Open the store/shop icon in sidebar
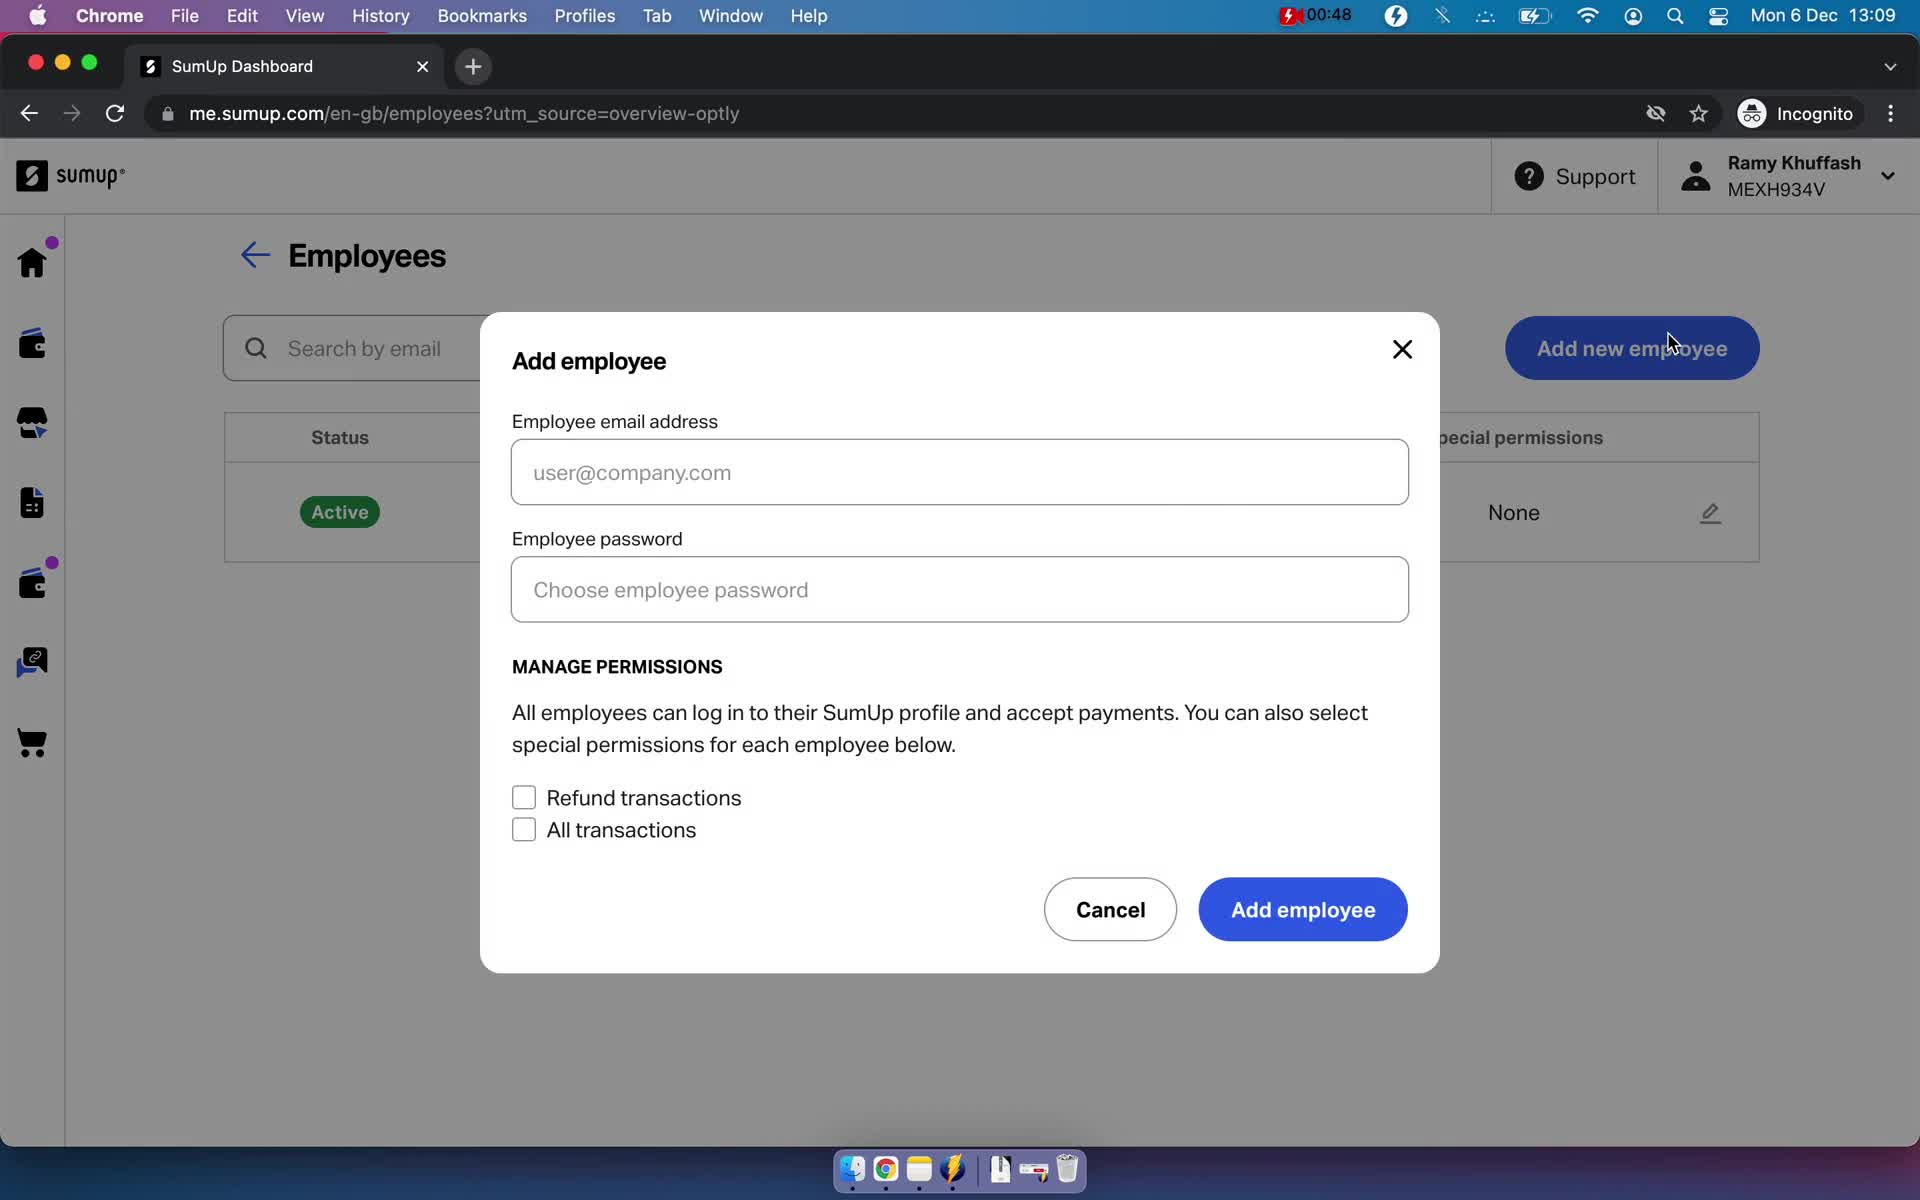Screen dimensions: 1920x1200 click(33, 423)
